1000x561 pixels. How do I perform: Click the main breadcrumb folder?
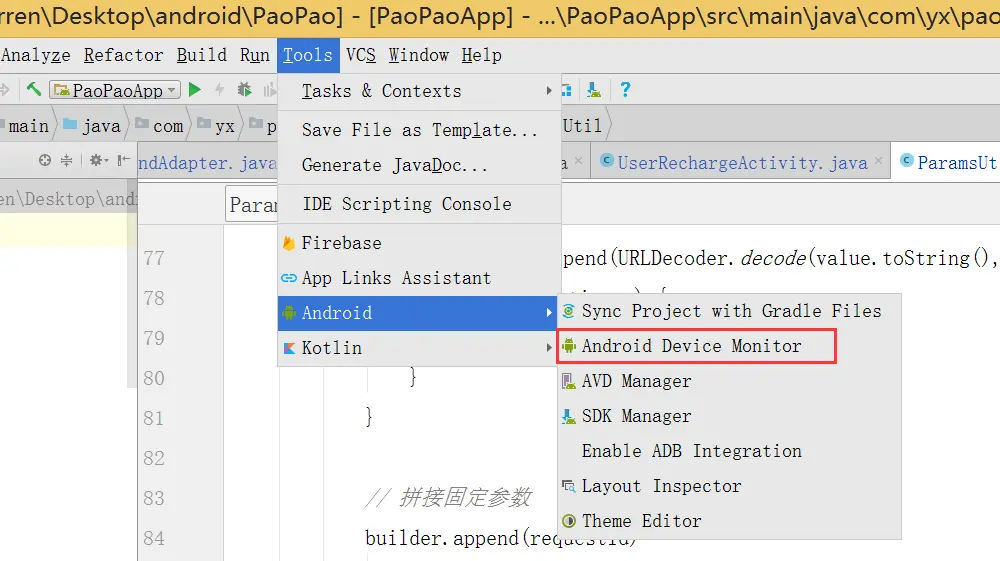point(27,126)
